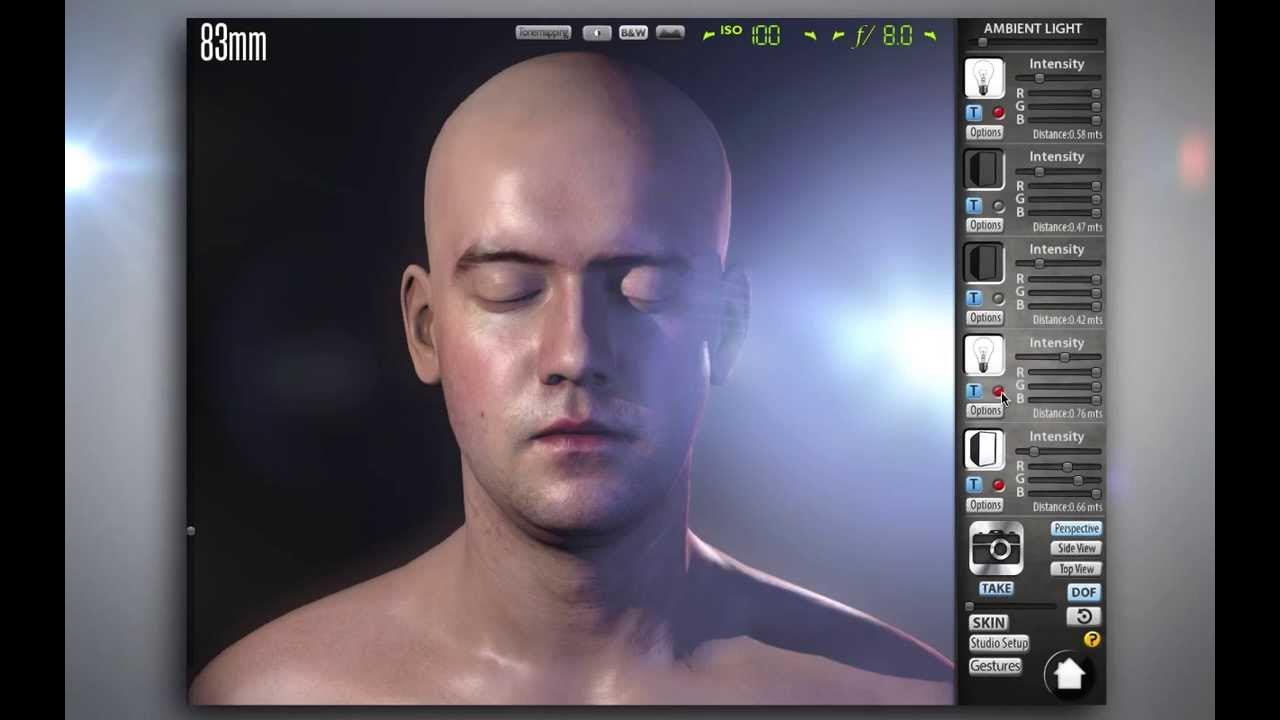This screenshot has width=1280, height=720.
Task: Click the home icon
Action: tap(1069, 673)
